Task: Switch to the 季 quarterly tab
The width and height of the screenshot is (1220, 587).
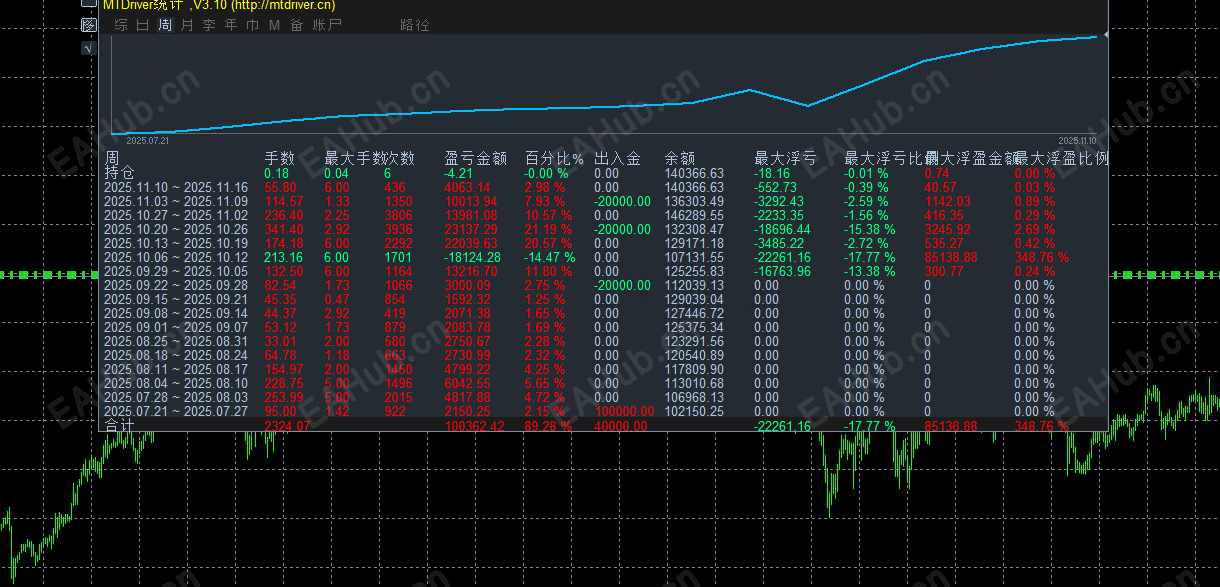Action: (x=209, y=25)
